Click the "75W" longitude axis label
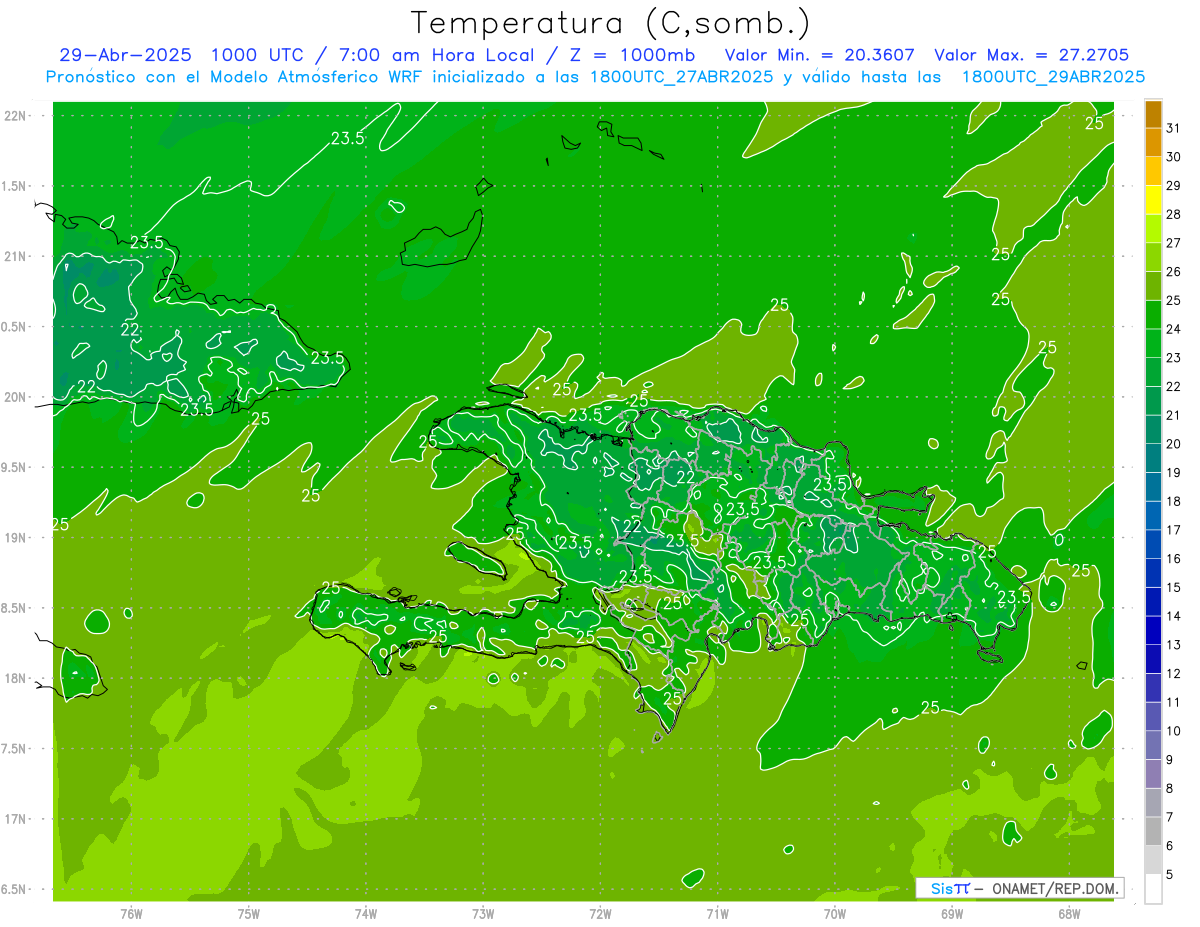Viewport: 1200px width, 927px height. [x=248, y=913]
